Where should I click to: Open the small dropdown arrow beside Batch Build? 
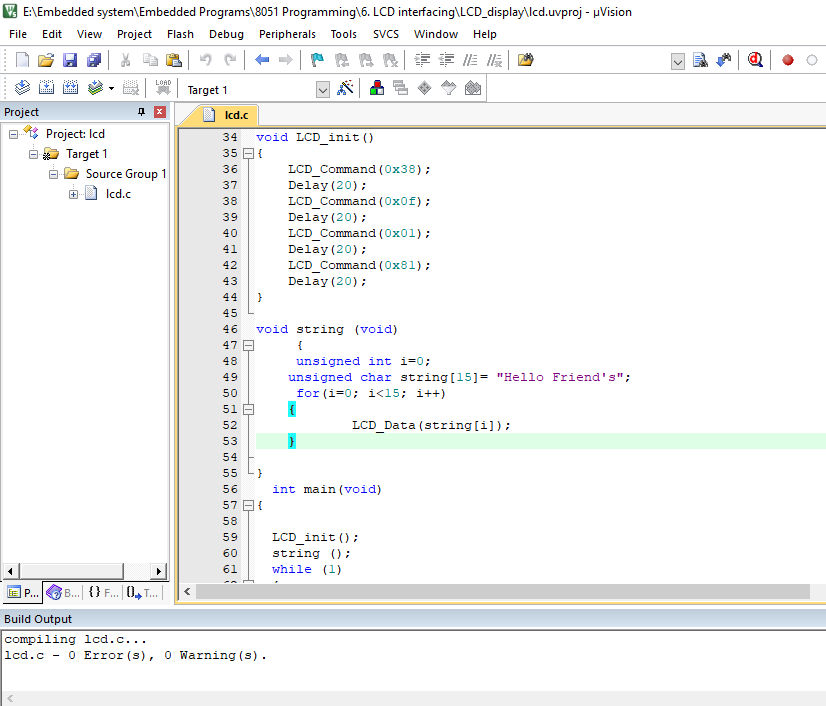pyautogui.click(x=111, y=89)
